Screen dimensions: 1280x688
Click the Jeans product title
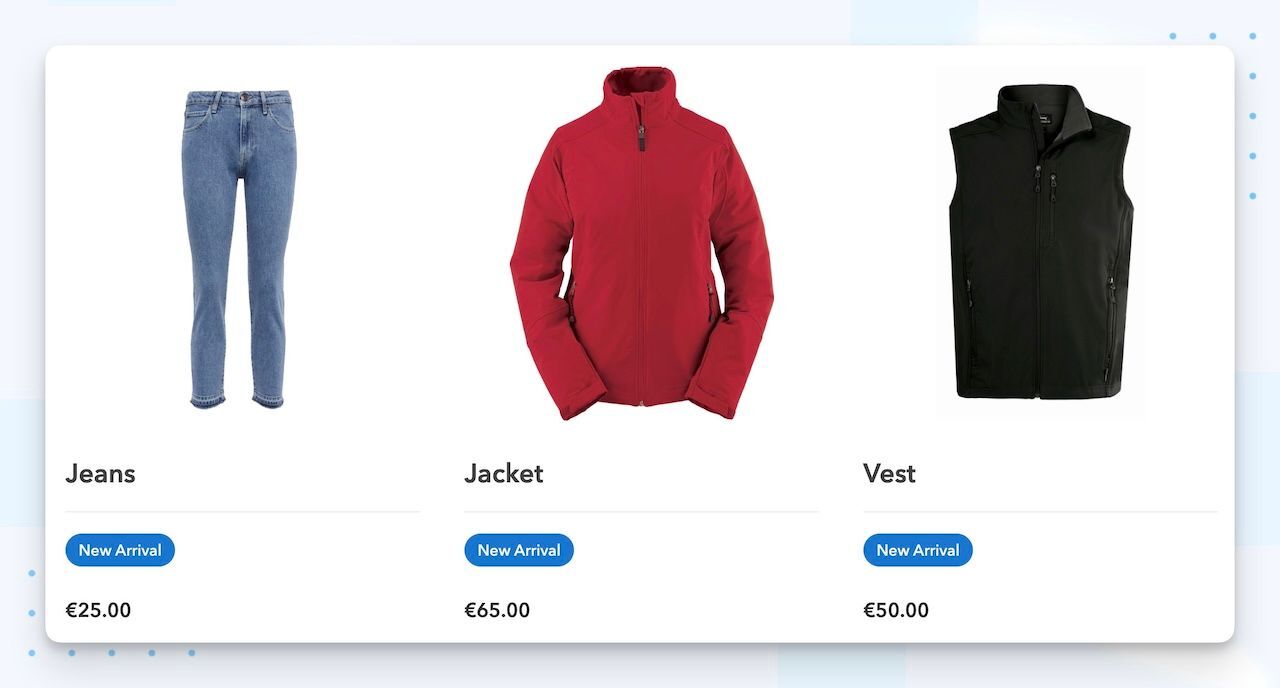[100, 473]
